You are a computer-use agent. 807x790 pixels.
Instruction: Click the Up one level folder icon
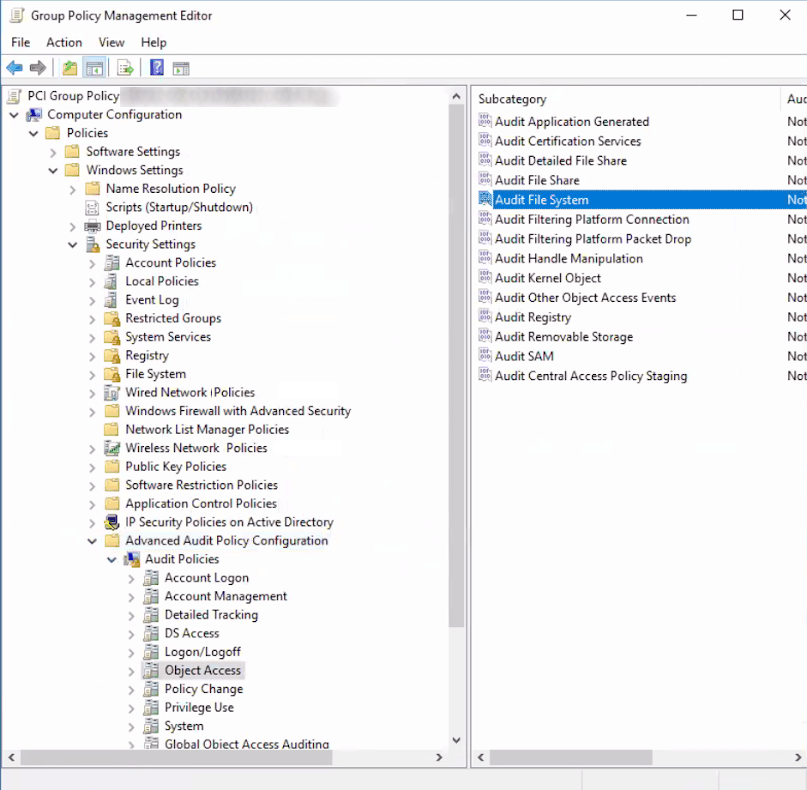coord(69,67)
